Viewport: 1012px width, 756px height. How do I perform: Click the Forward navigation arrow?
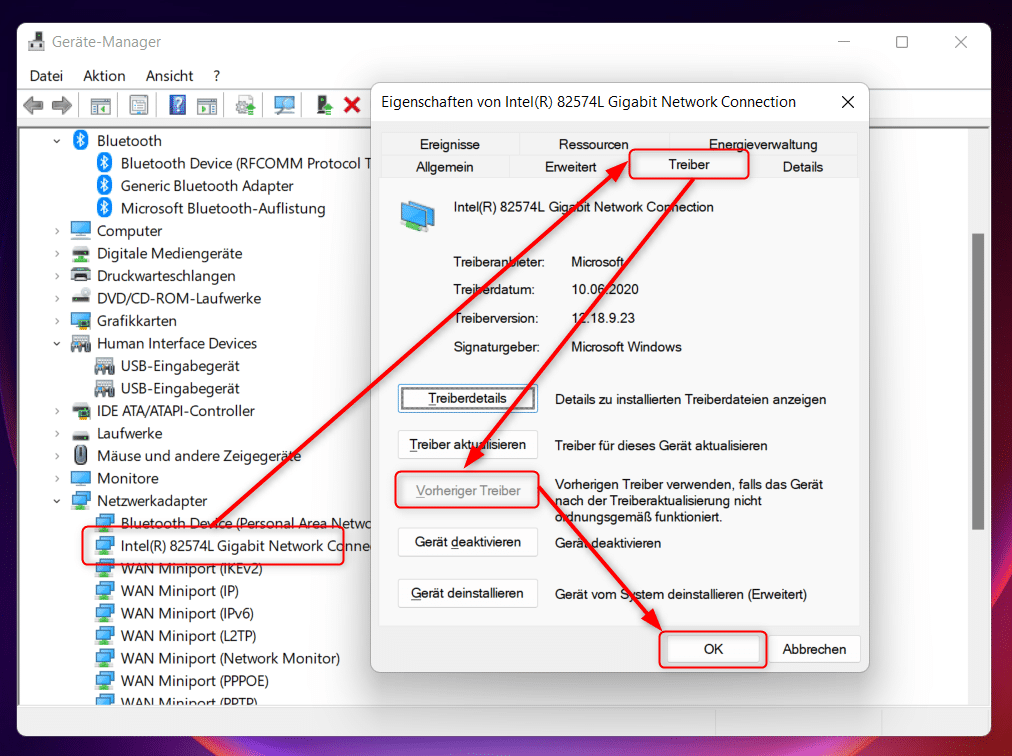[x=62, y=103]
